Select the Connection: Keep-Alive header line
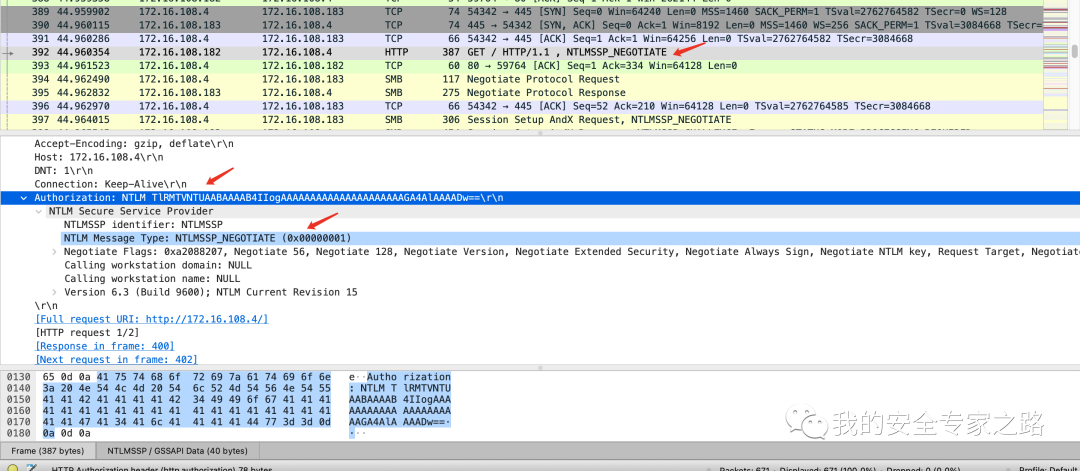The image size is (1080, 471). [110, 184]
